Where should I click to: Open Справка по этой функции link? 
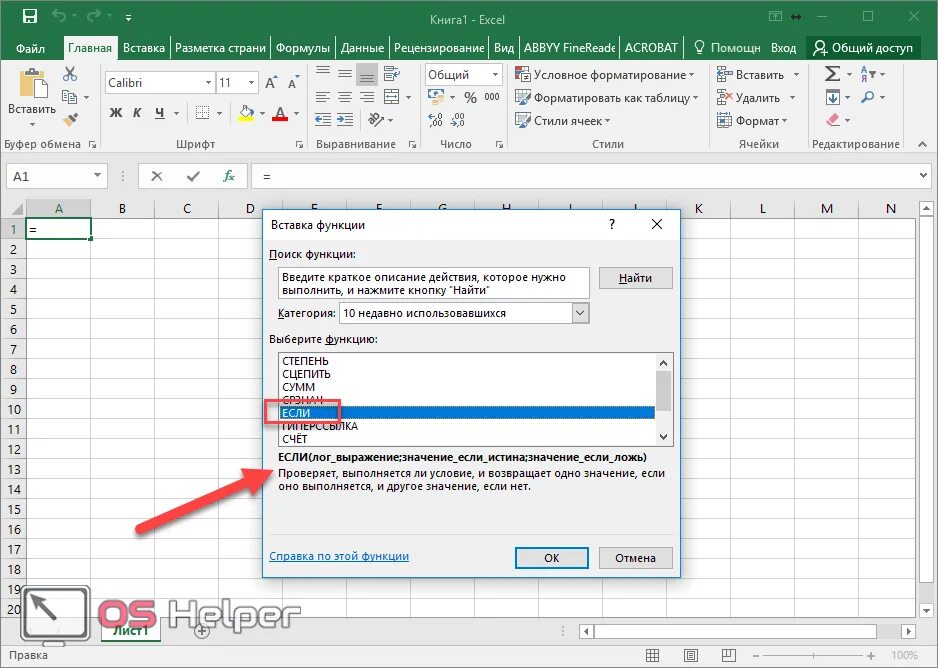pos(339,556)
